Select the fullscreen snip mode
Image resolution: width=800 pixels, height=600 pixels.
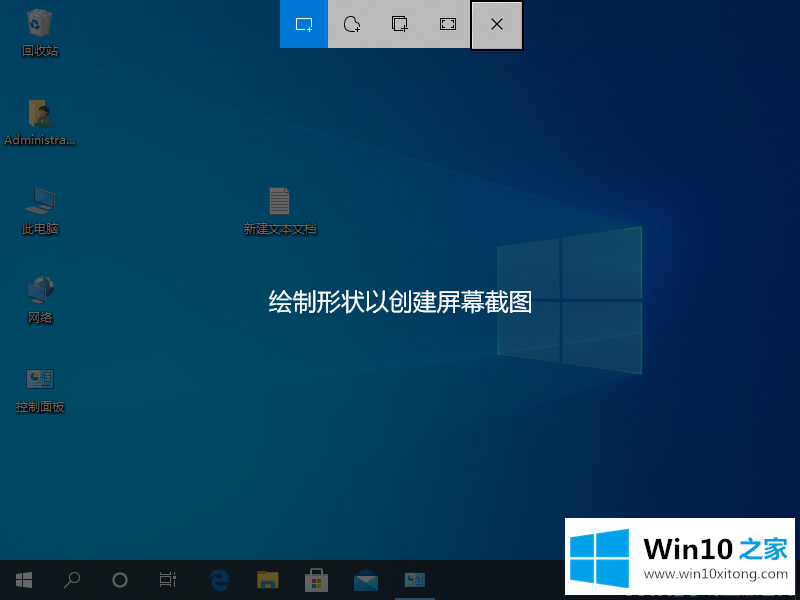click(x=447, y=24)
